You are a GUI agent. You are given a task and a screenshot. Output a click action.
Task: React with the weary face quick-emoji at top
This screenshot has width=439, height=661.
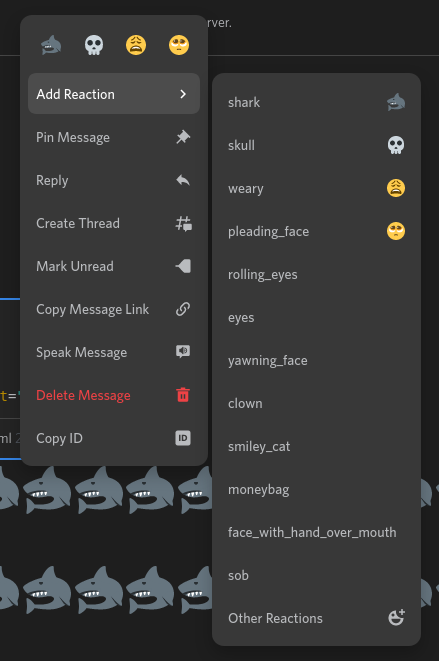[x=136, y=45]
